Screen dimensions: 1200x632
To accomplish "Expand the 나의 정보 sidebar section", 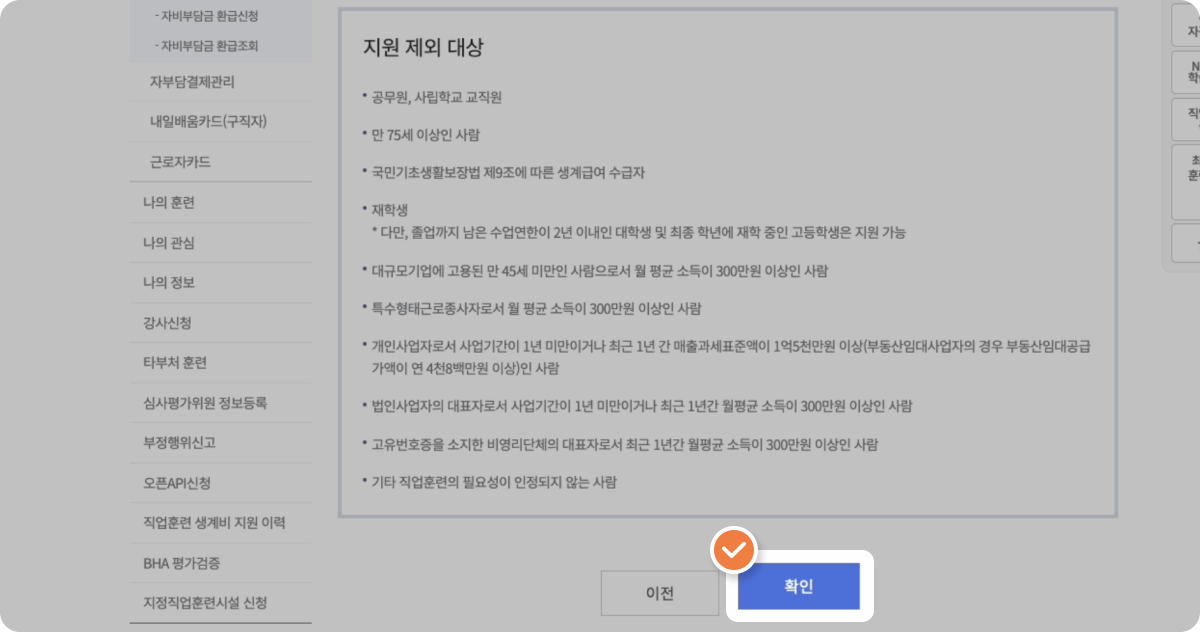I will (x=169, y=283).
